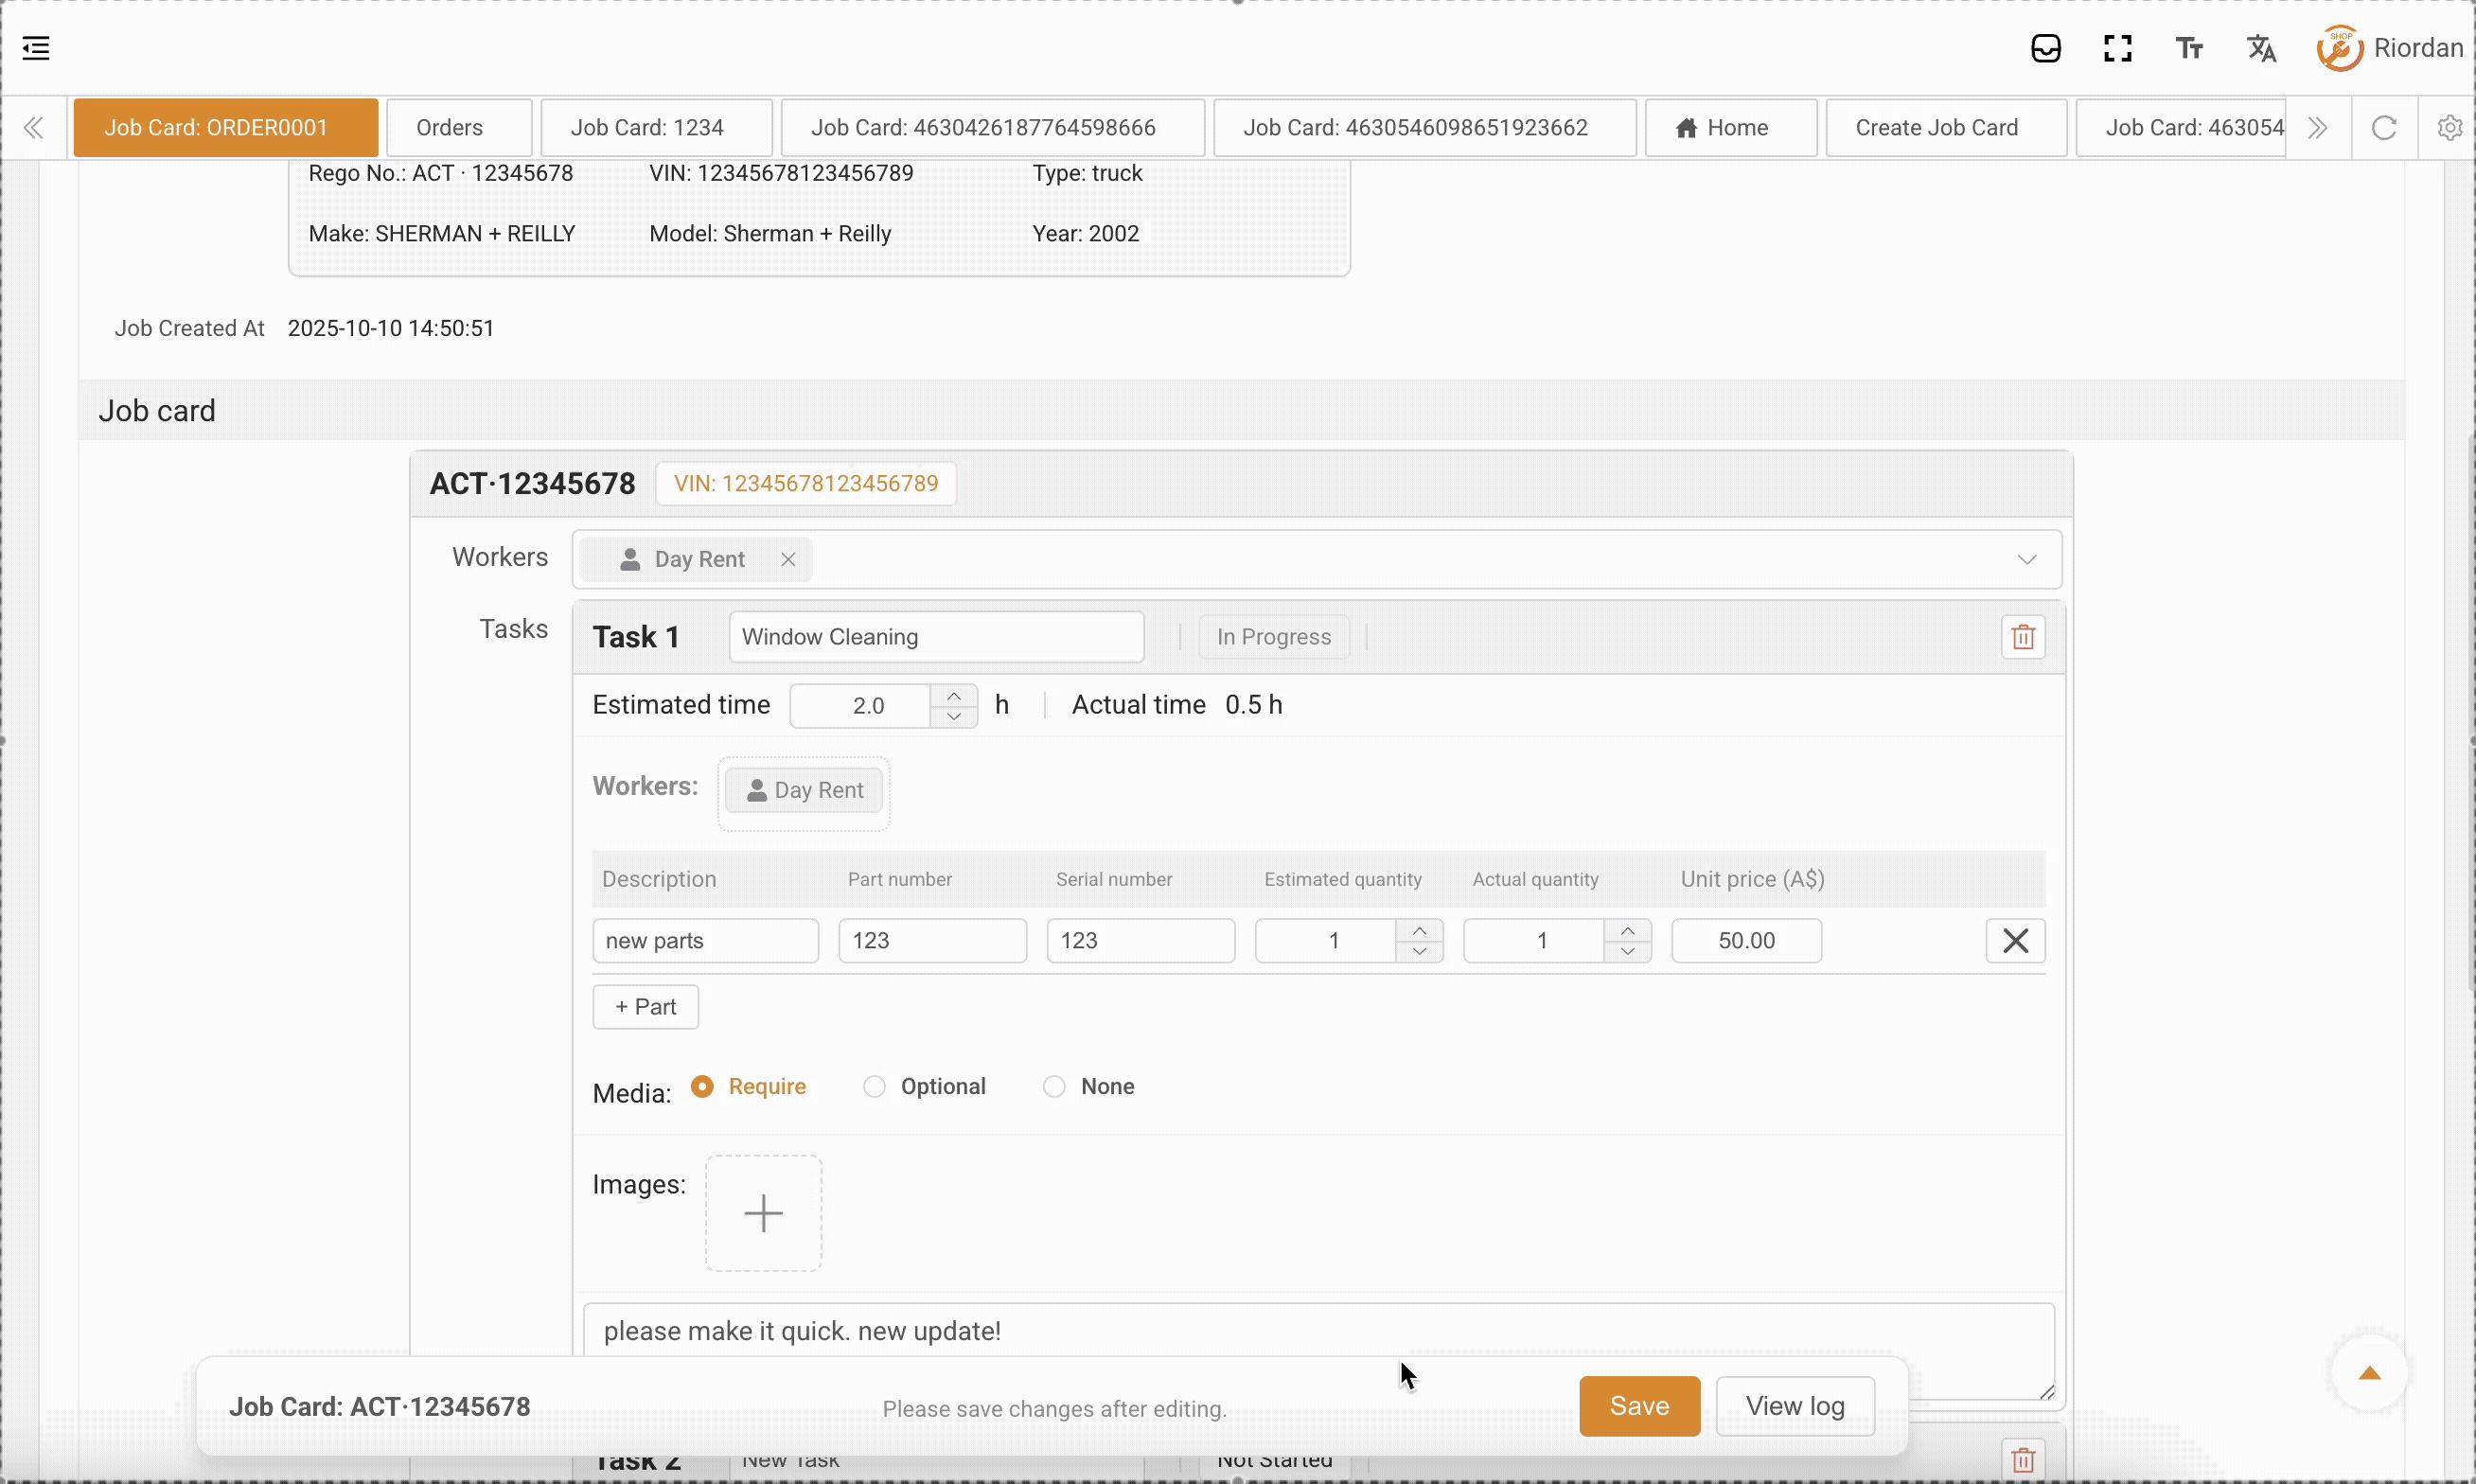Refresh the page using the reload icon

[x=2384, y=127]
